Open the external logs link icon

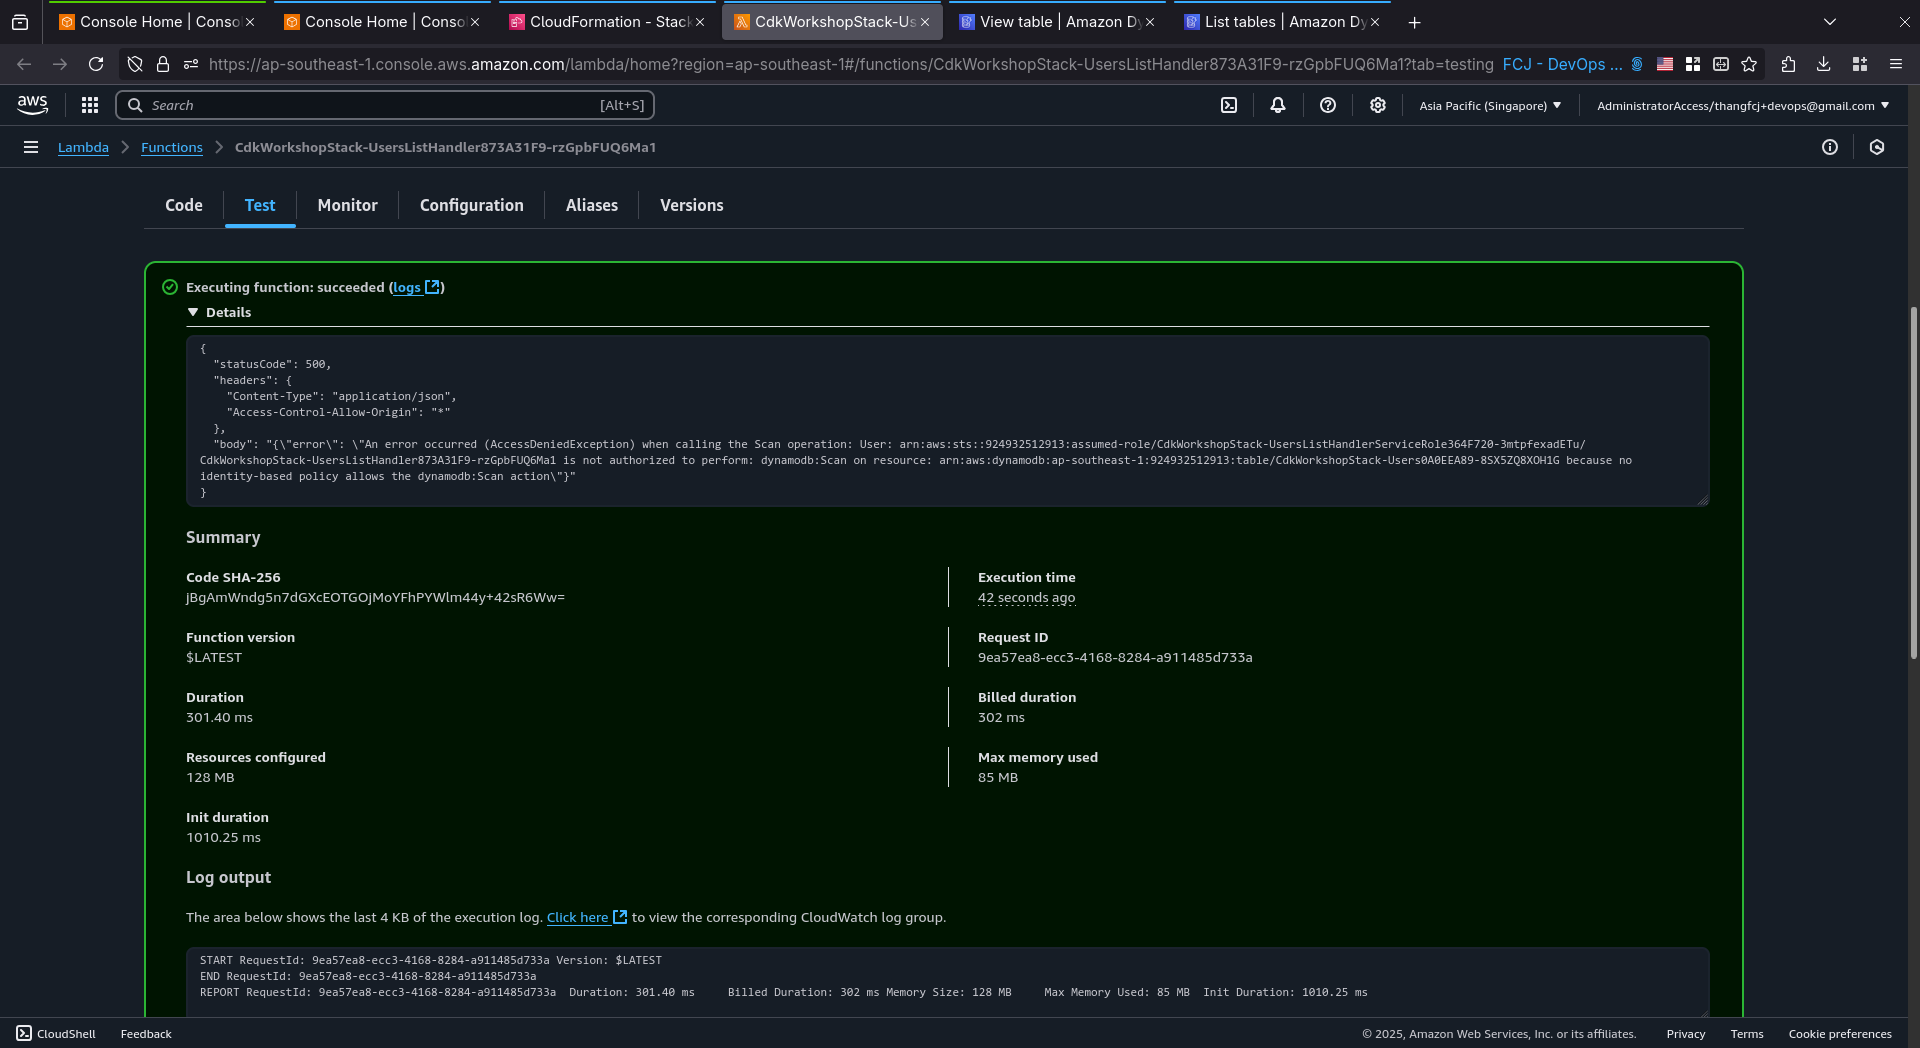click(433, 287)
